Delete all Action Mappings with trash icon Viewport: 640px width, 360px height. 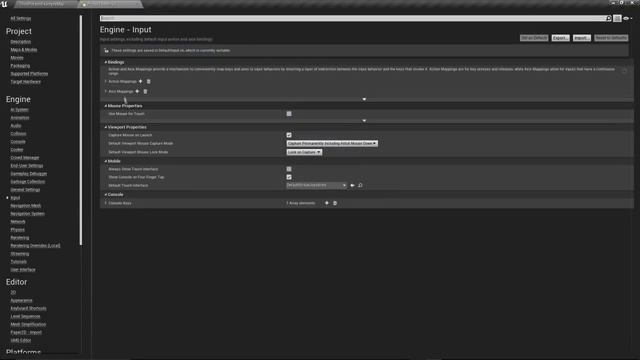(148, 81)
